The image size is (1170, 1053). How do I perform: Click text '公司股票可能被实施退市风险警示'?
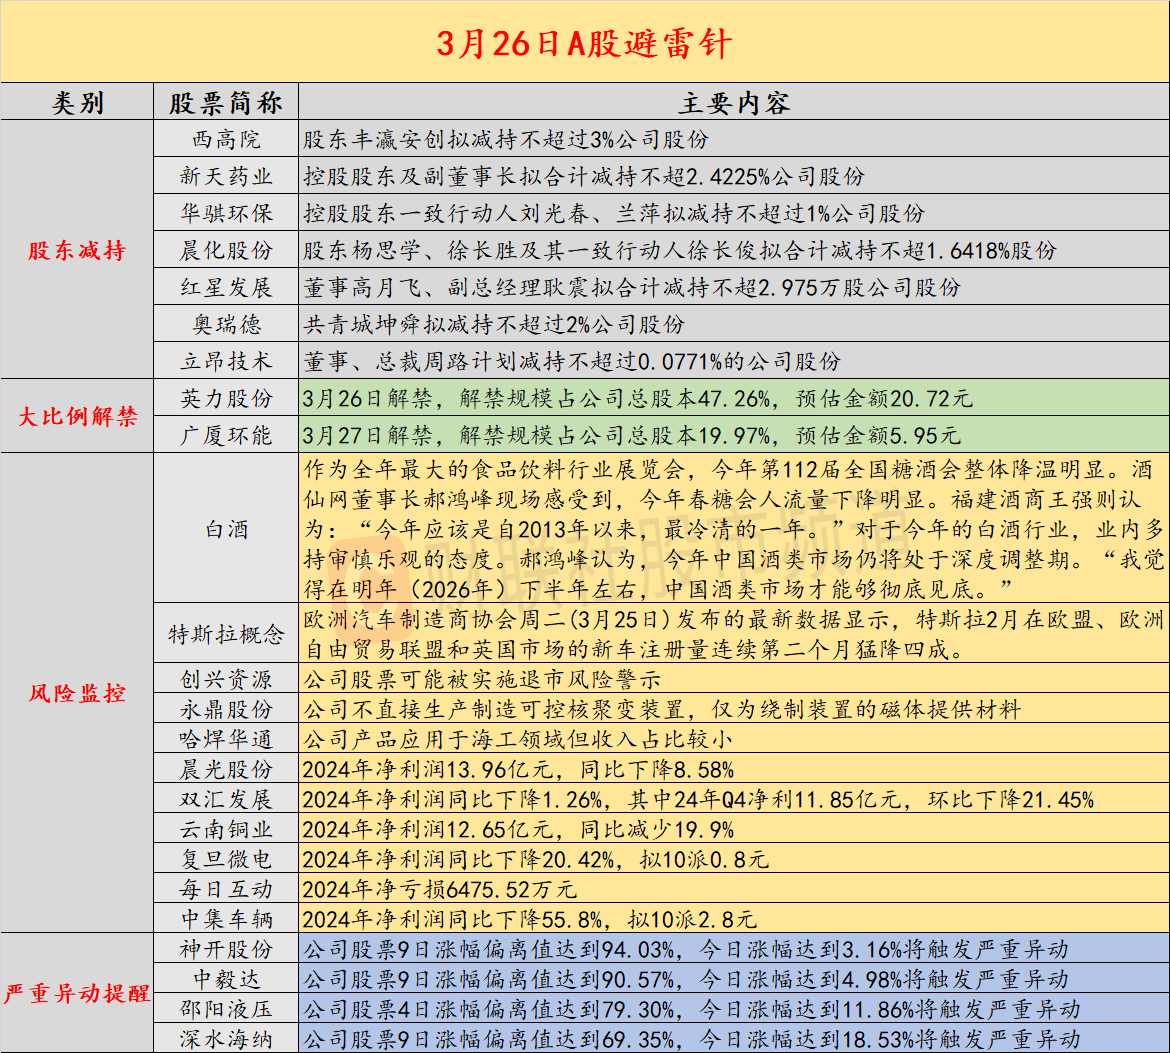(481, 678)
